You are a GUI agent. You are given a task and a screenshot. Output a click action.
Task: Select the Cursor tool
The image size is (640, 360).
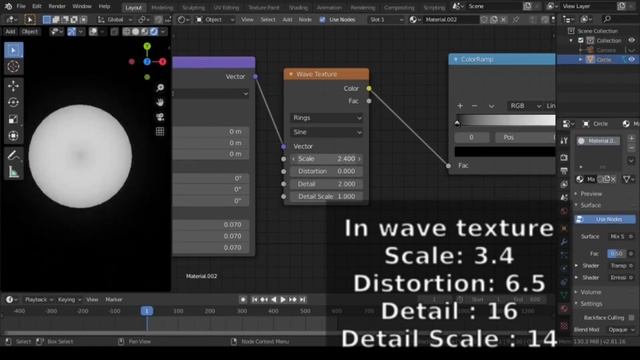coord(13,66)
